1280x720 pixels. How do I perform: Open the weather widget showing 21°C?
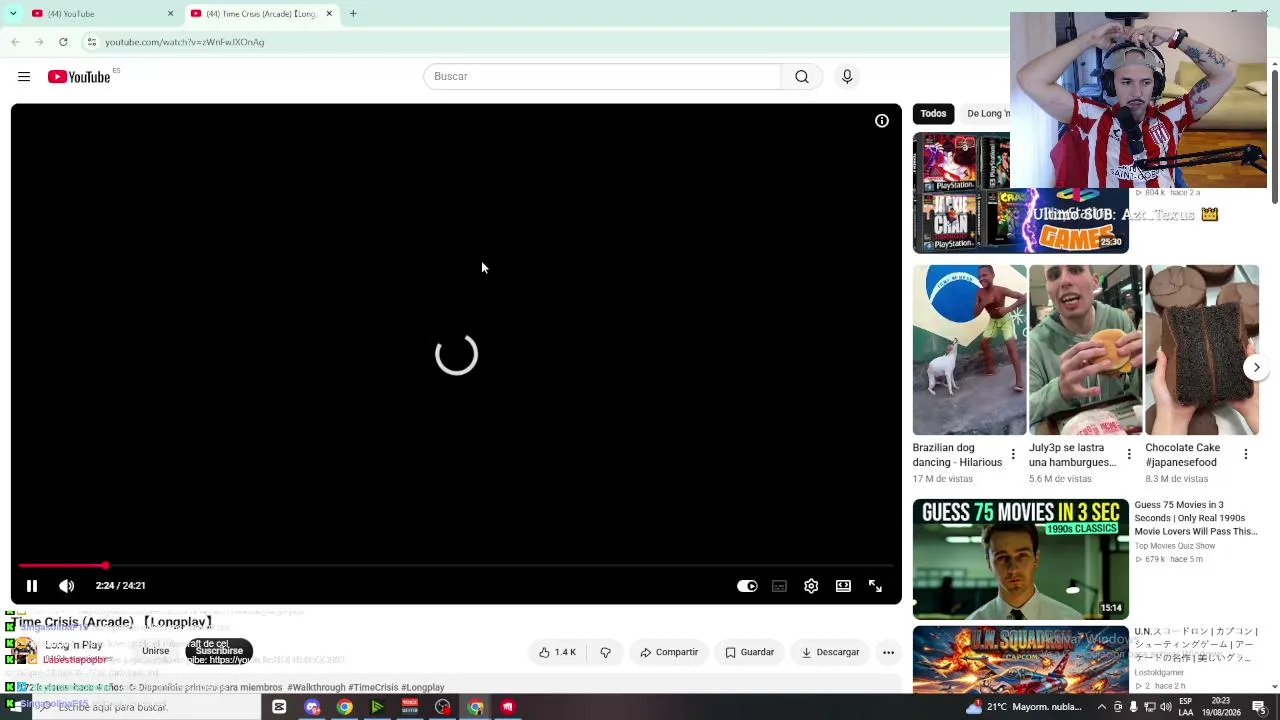[1023, 707]
